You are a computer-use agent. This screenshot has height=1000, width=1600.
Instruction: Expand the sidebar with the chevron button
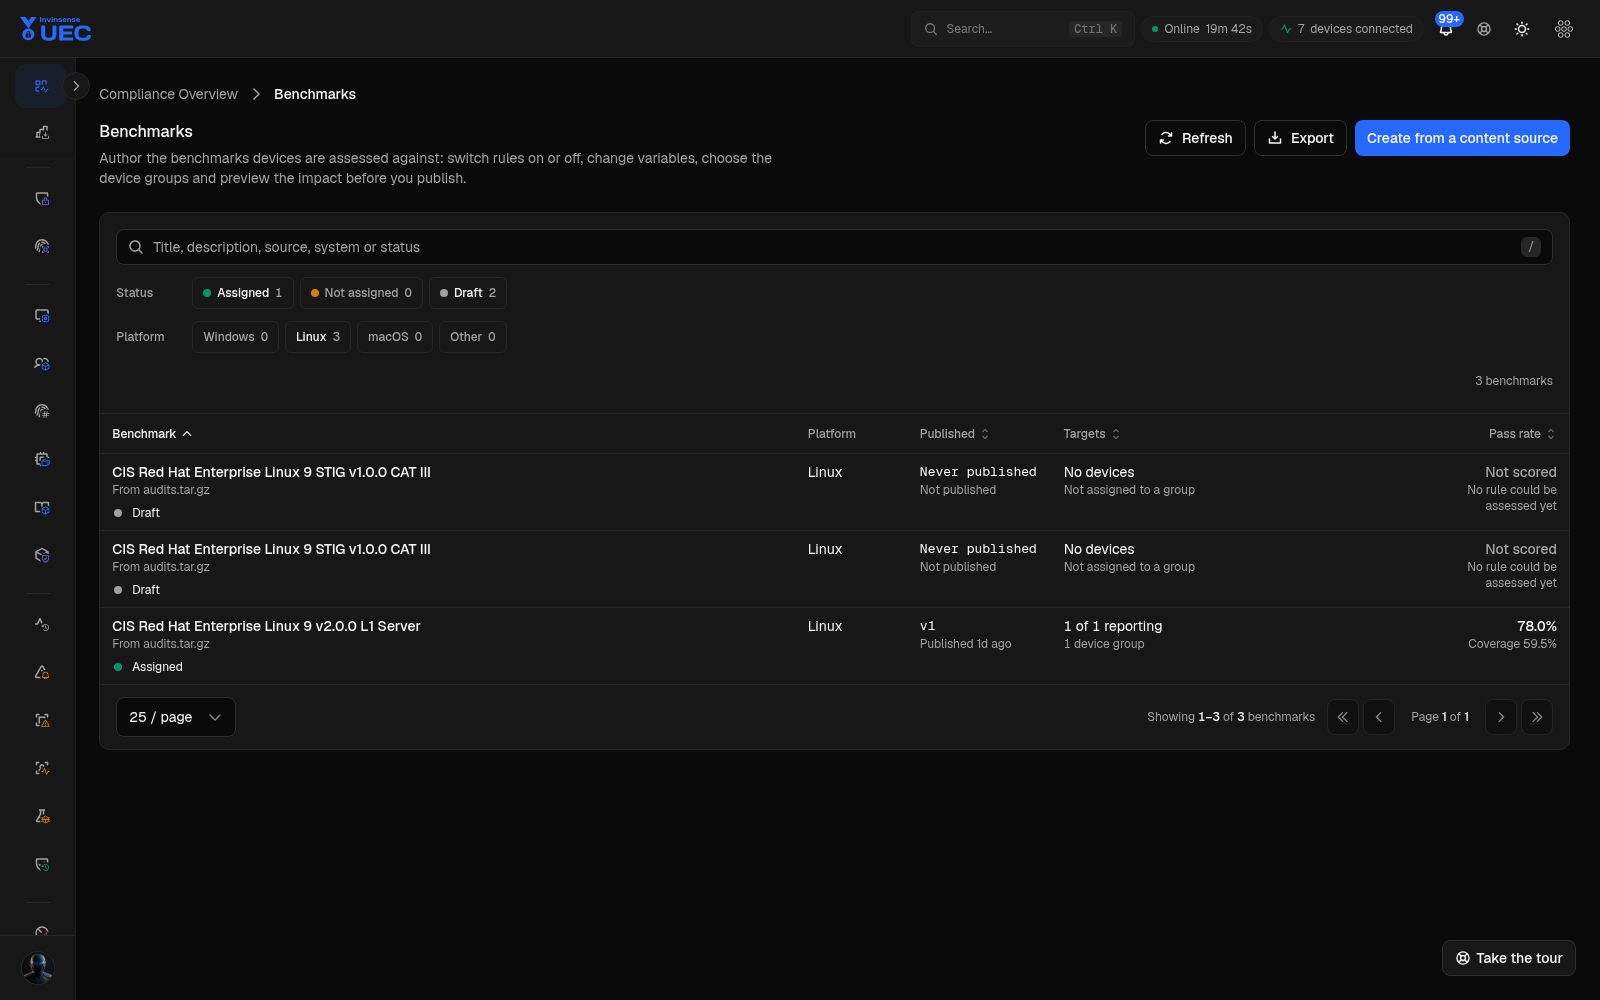click(x=76, y=86)
